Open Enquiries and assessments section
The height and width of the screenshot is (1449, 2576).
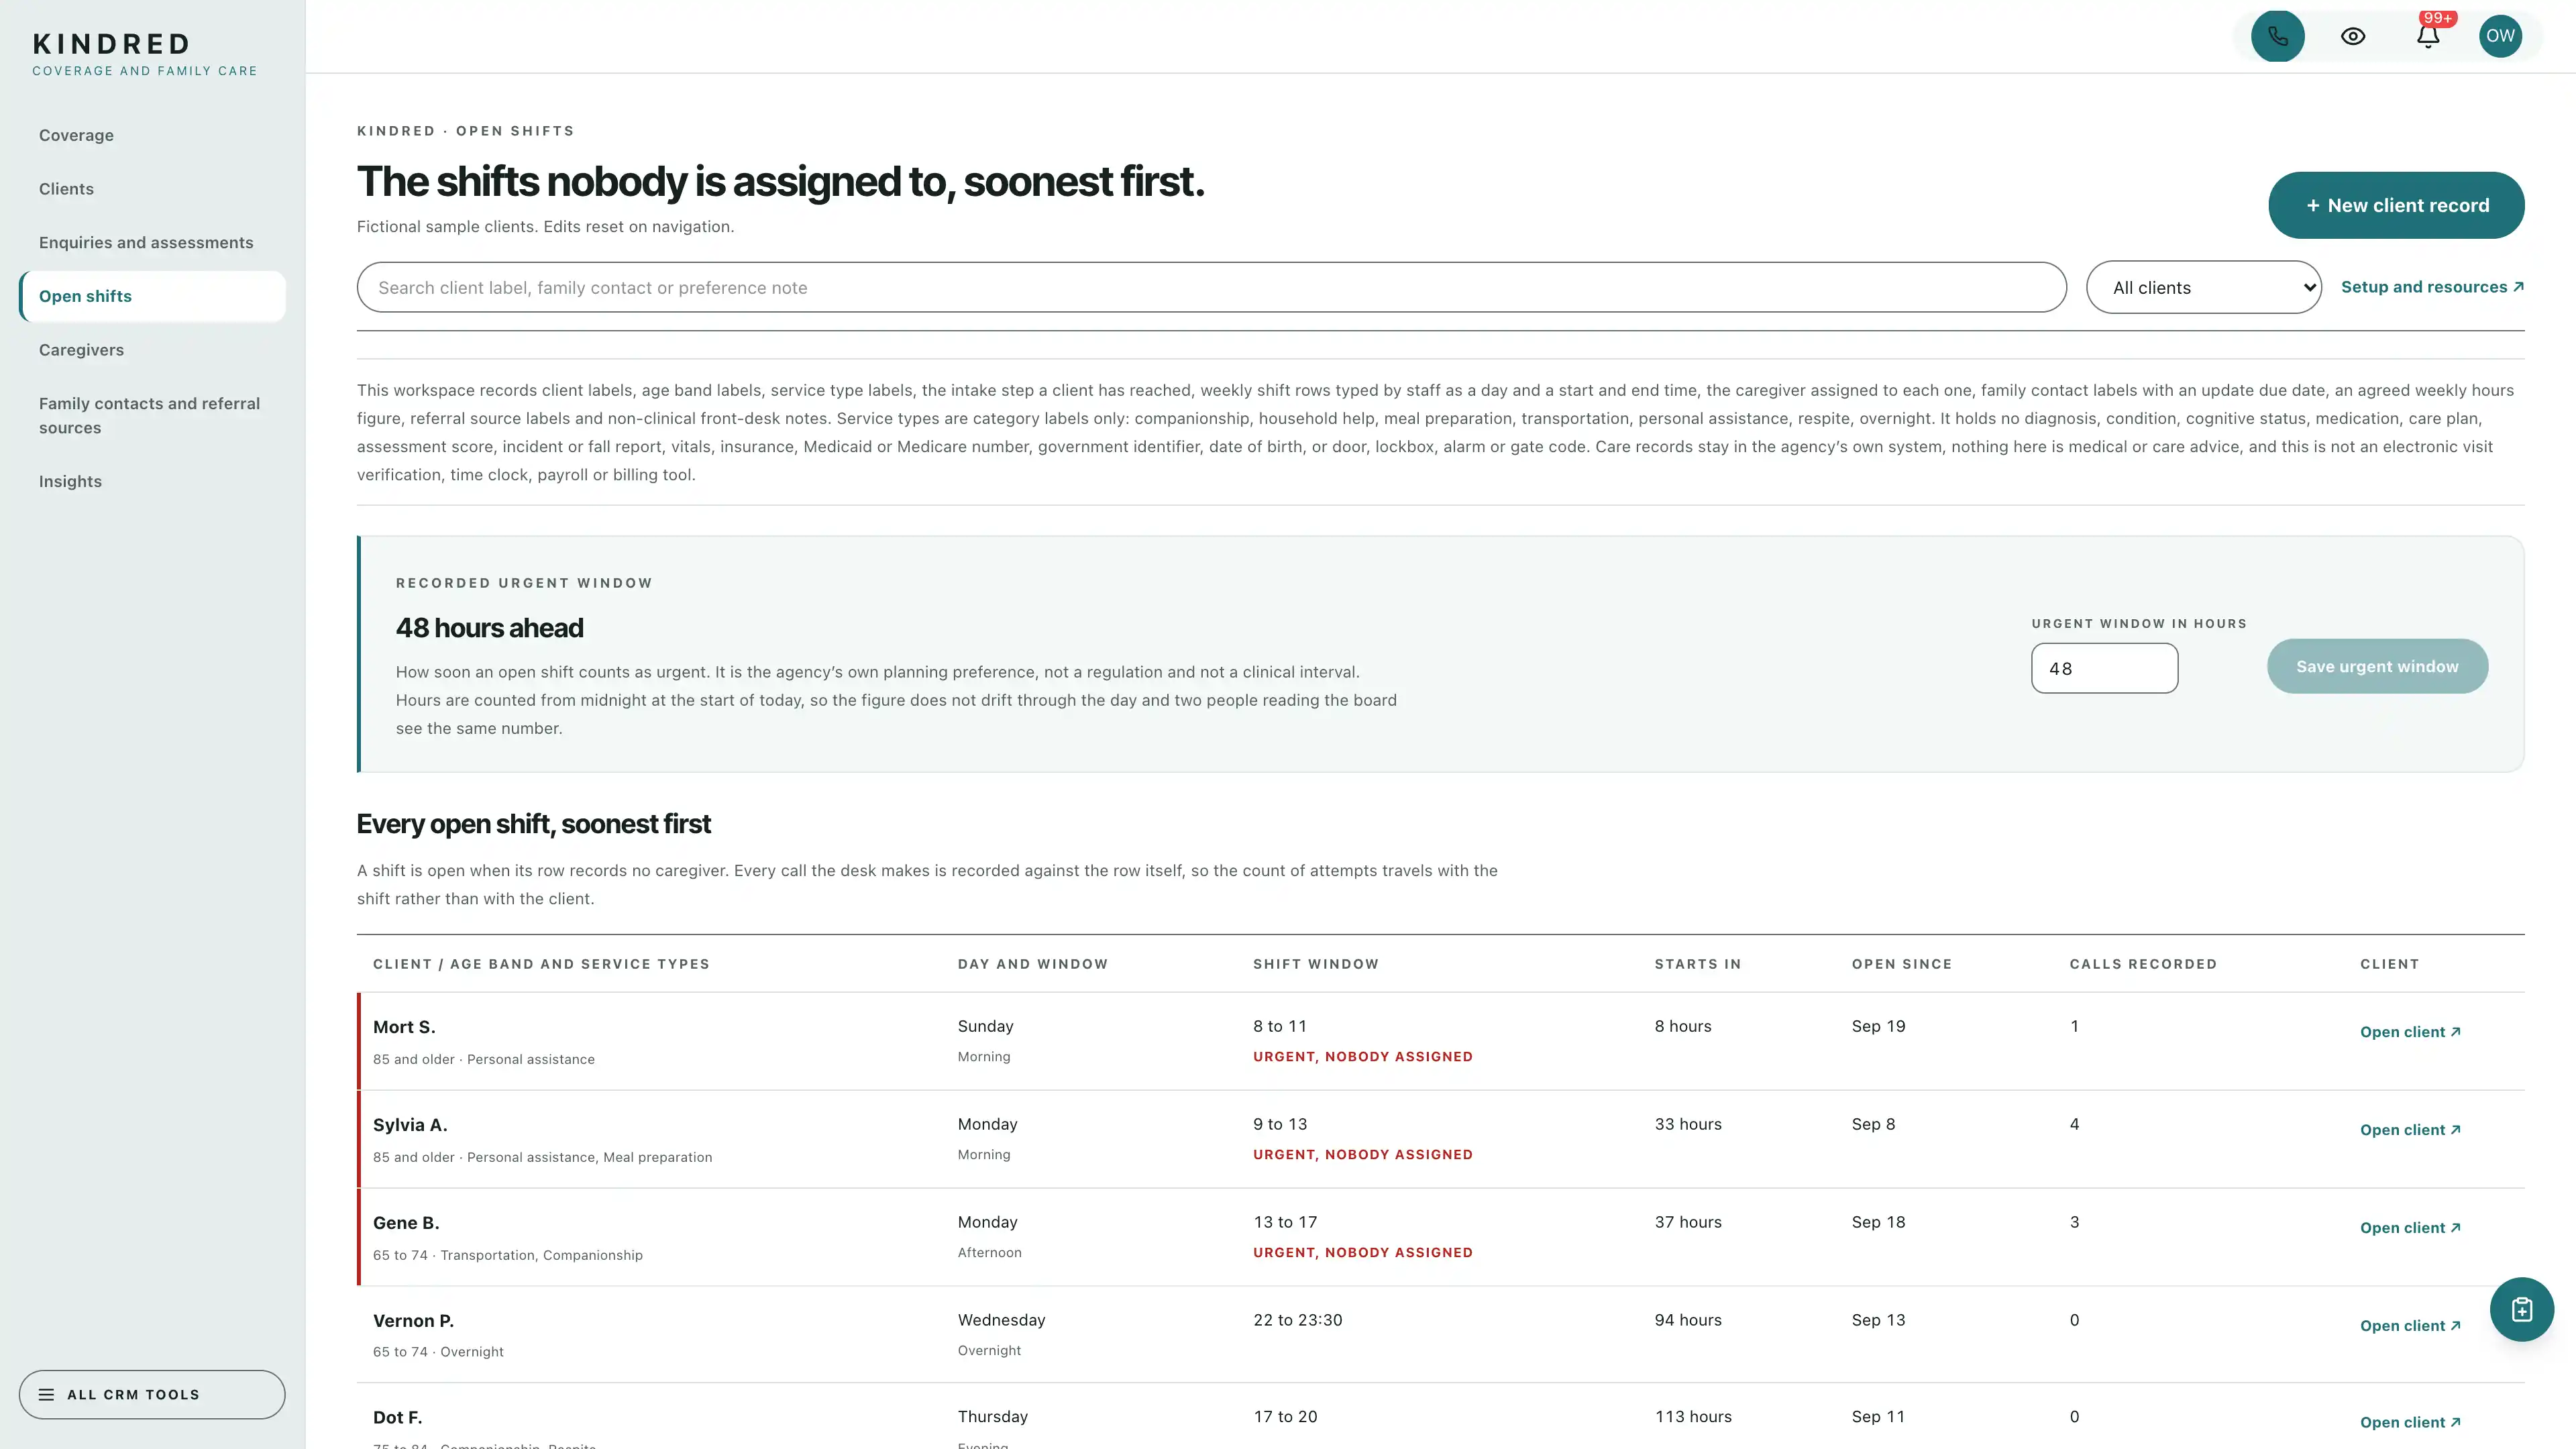146,243
